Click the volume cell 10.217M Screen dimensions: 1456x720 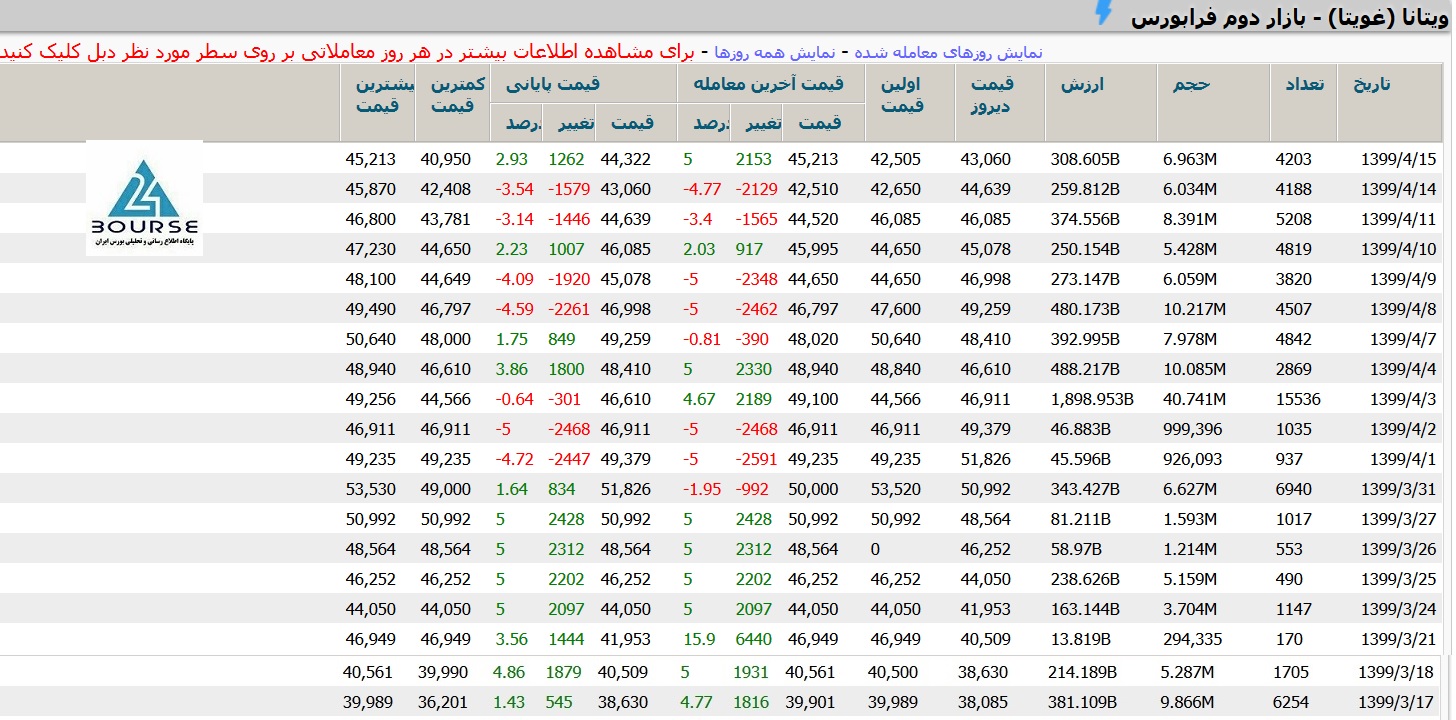click(1194, 309)
